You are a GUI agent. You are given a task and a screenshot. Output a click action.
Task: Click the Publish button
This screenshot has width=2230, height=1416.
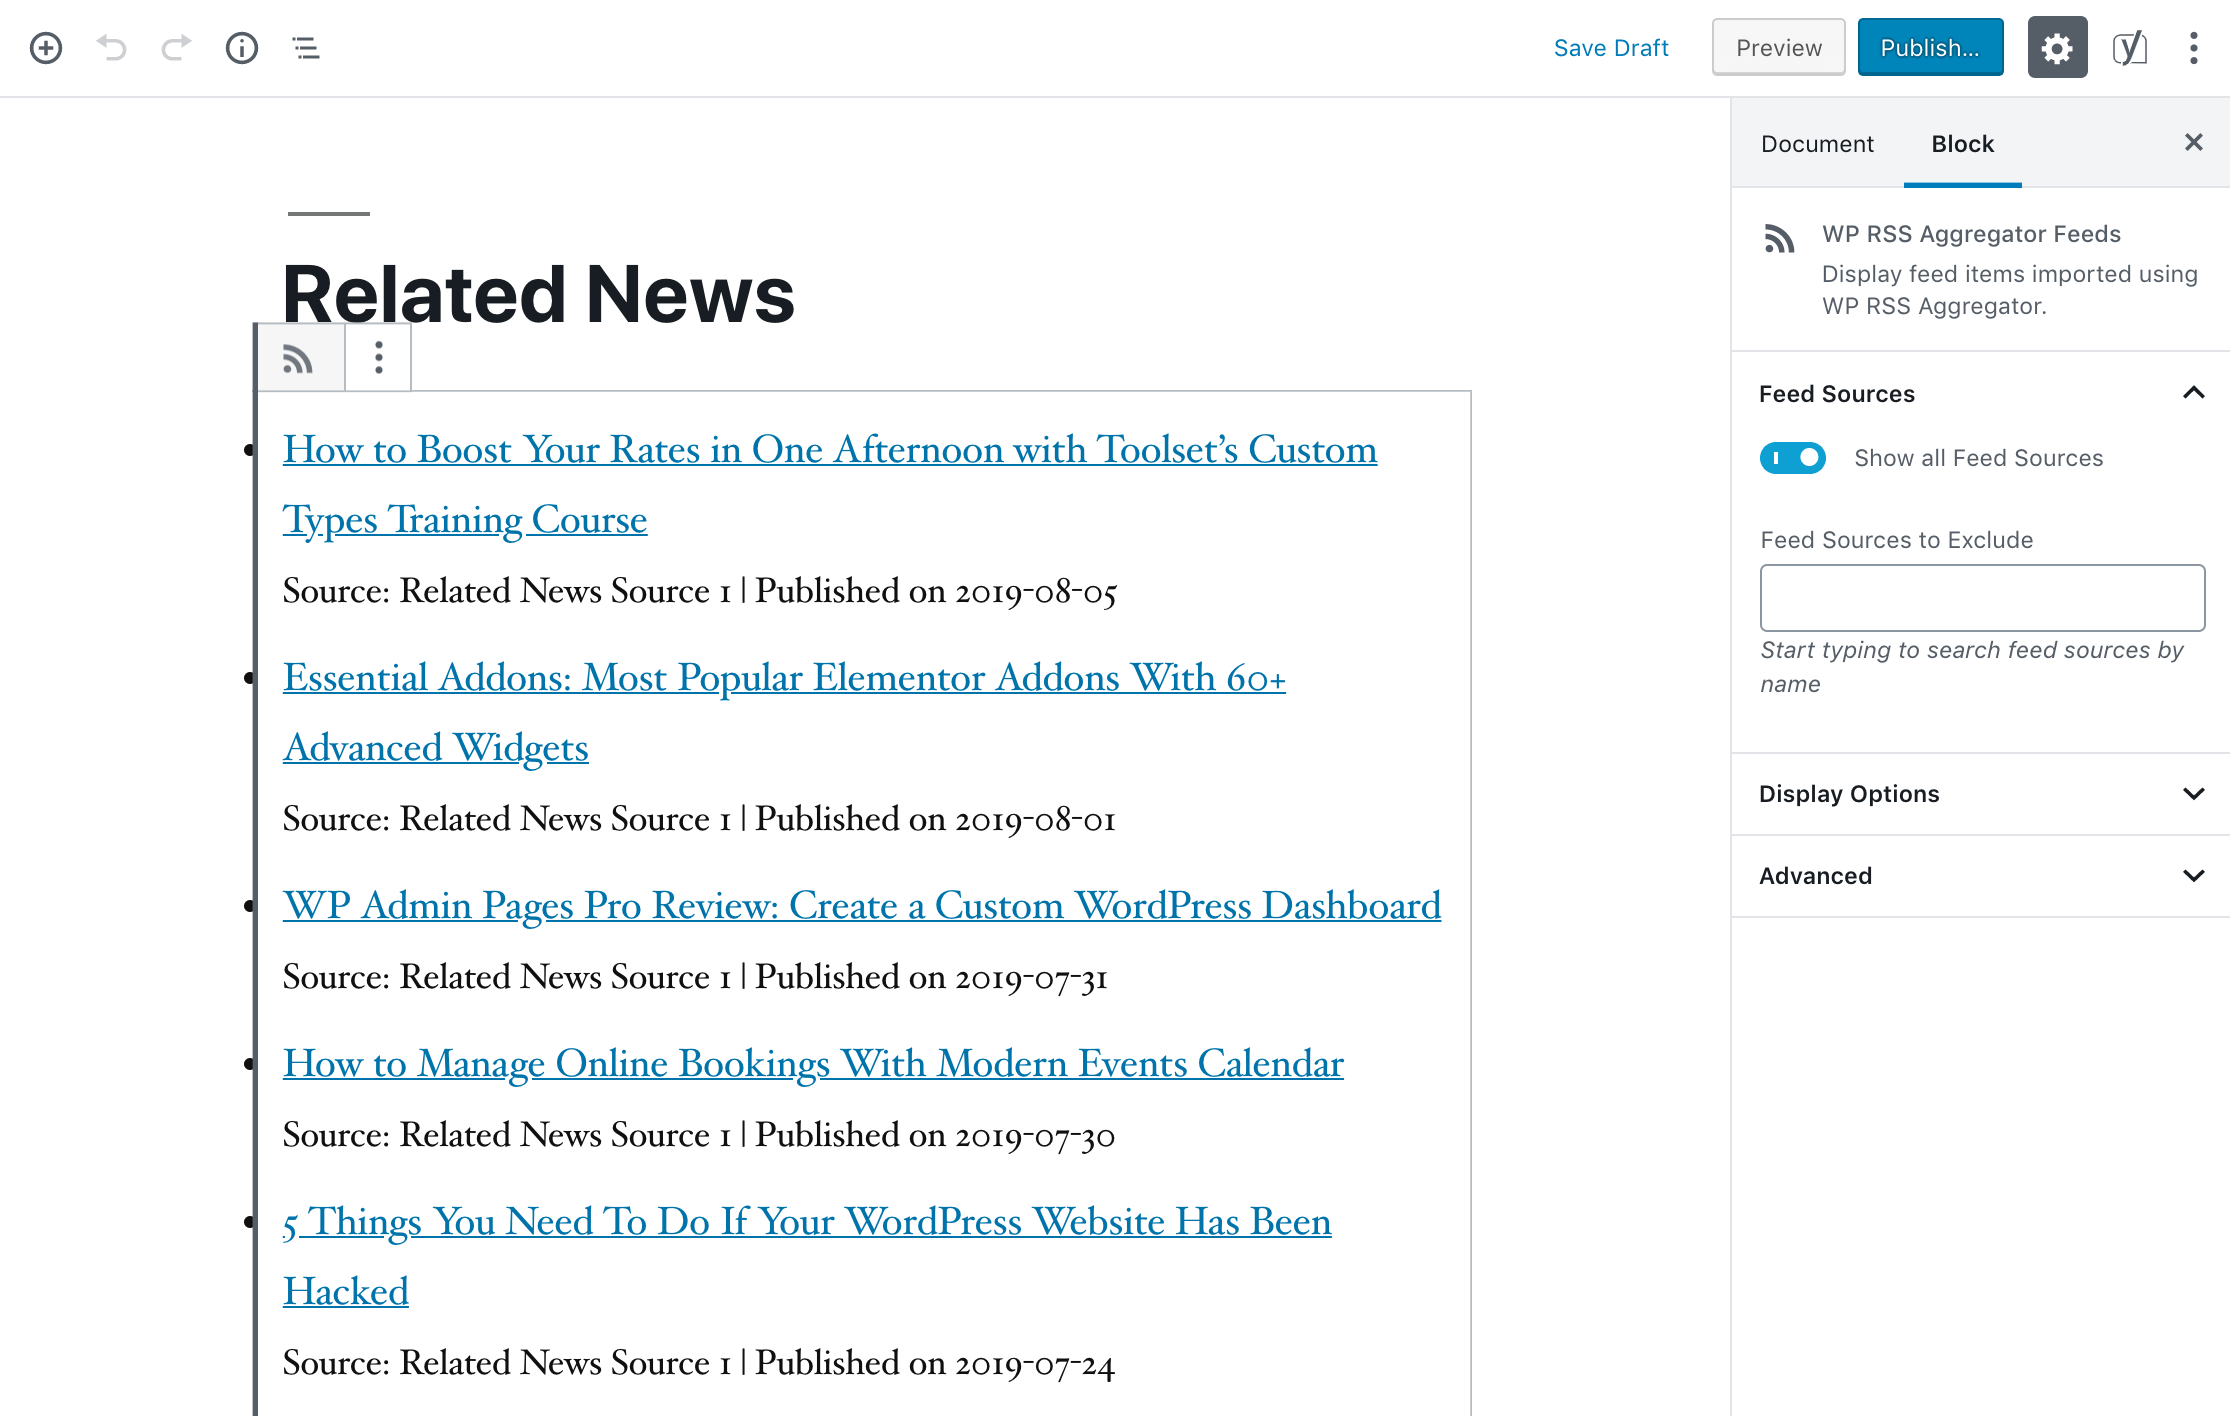click(x=1930, y=48)
